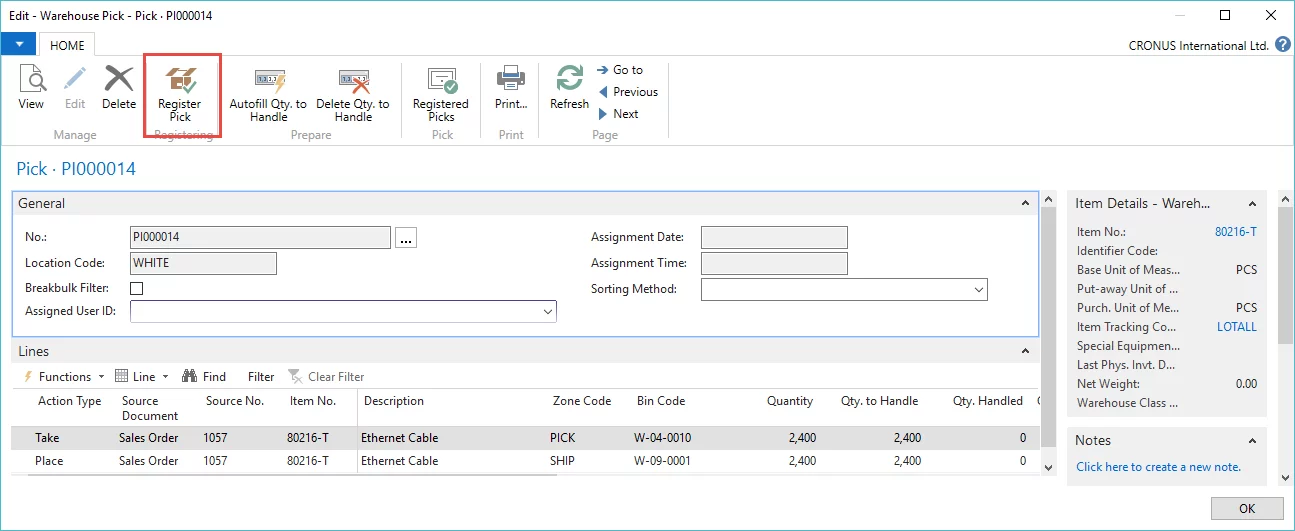Collapse the General section
1295x531 pixels.
(x=1025, y=203)
